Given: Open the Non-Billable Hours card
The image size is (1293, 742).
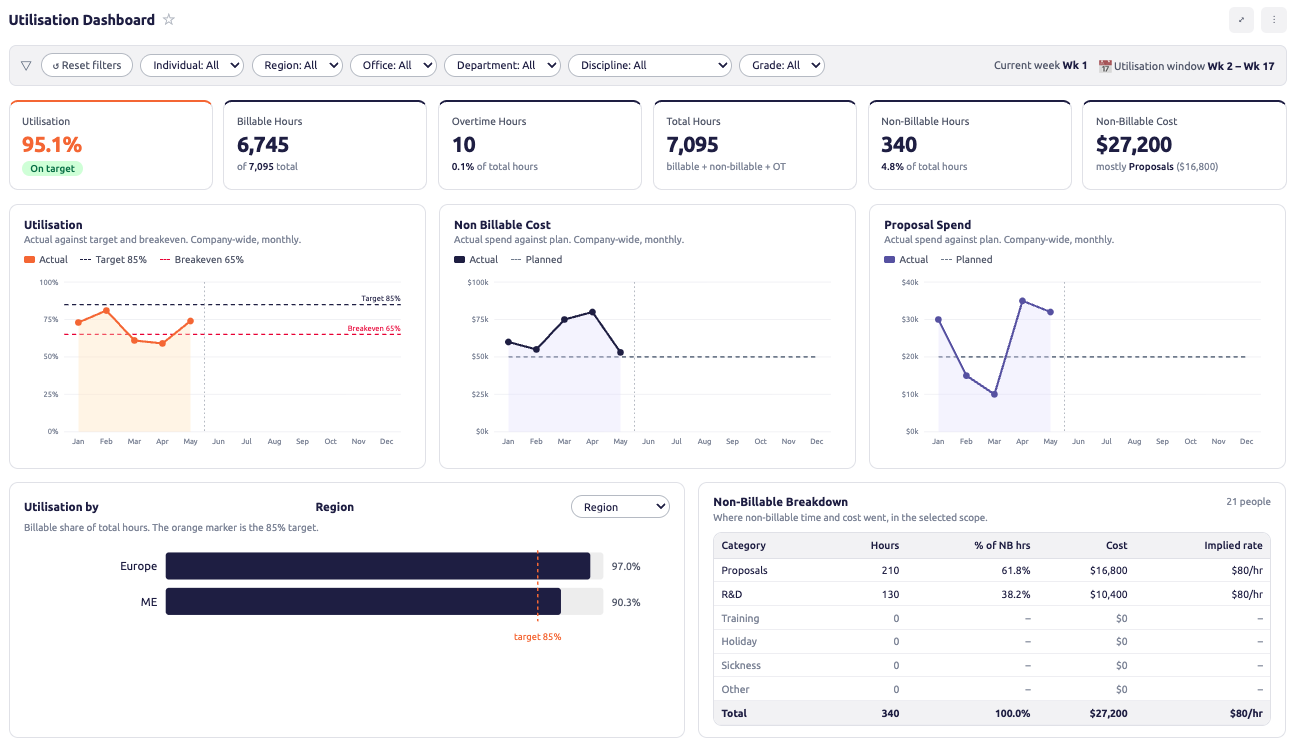Looking at the screenshot, I should 970,145.
